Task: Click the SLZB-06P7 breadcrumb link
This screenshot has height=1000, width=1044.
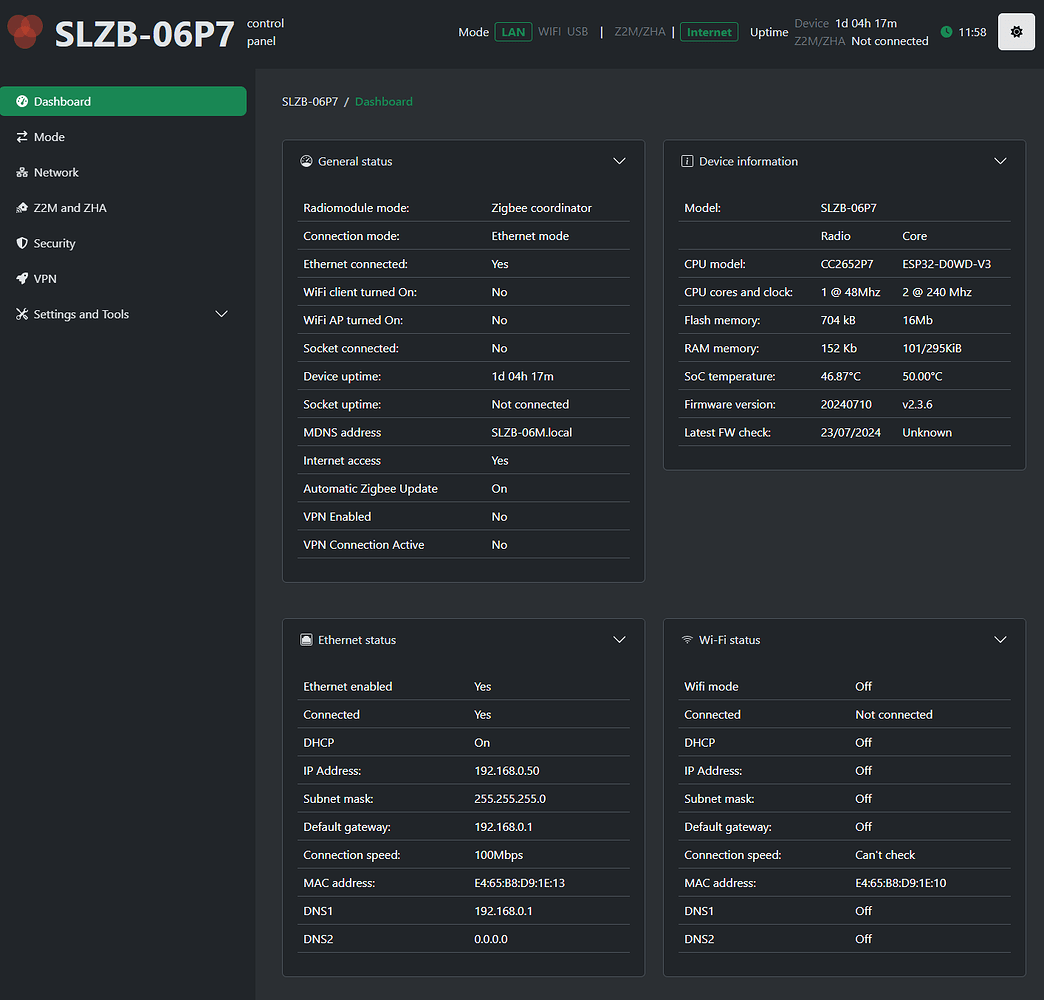Action: tap(310, 101)
